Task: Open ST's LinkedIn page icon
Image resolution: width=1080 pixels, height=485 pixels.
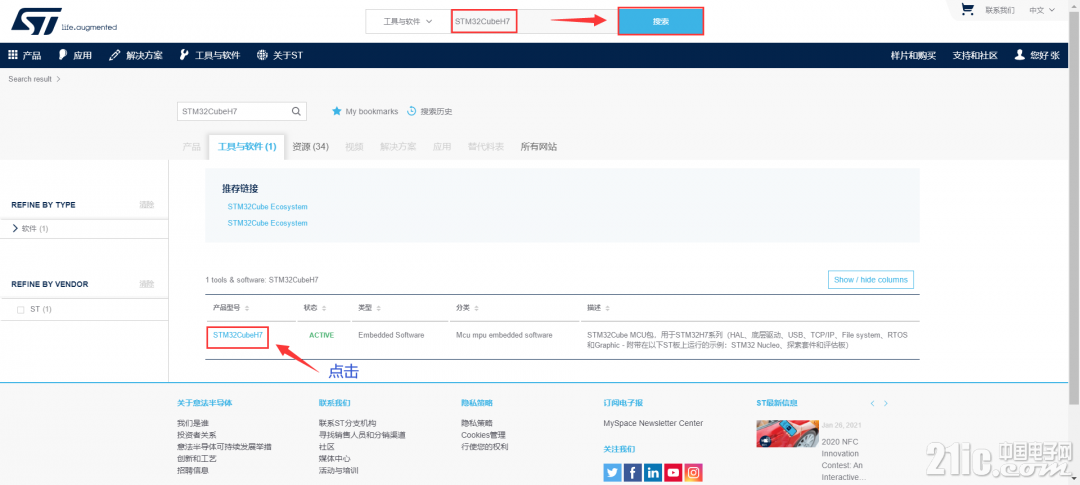Action: tap(653, 472)
